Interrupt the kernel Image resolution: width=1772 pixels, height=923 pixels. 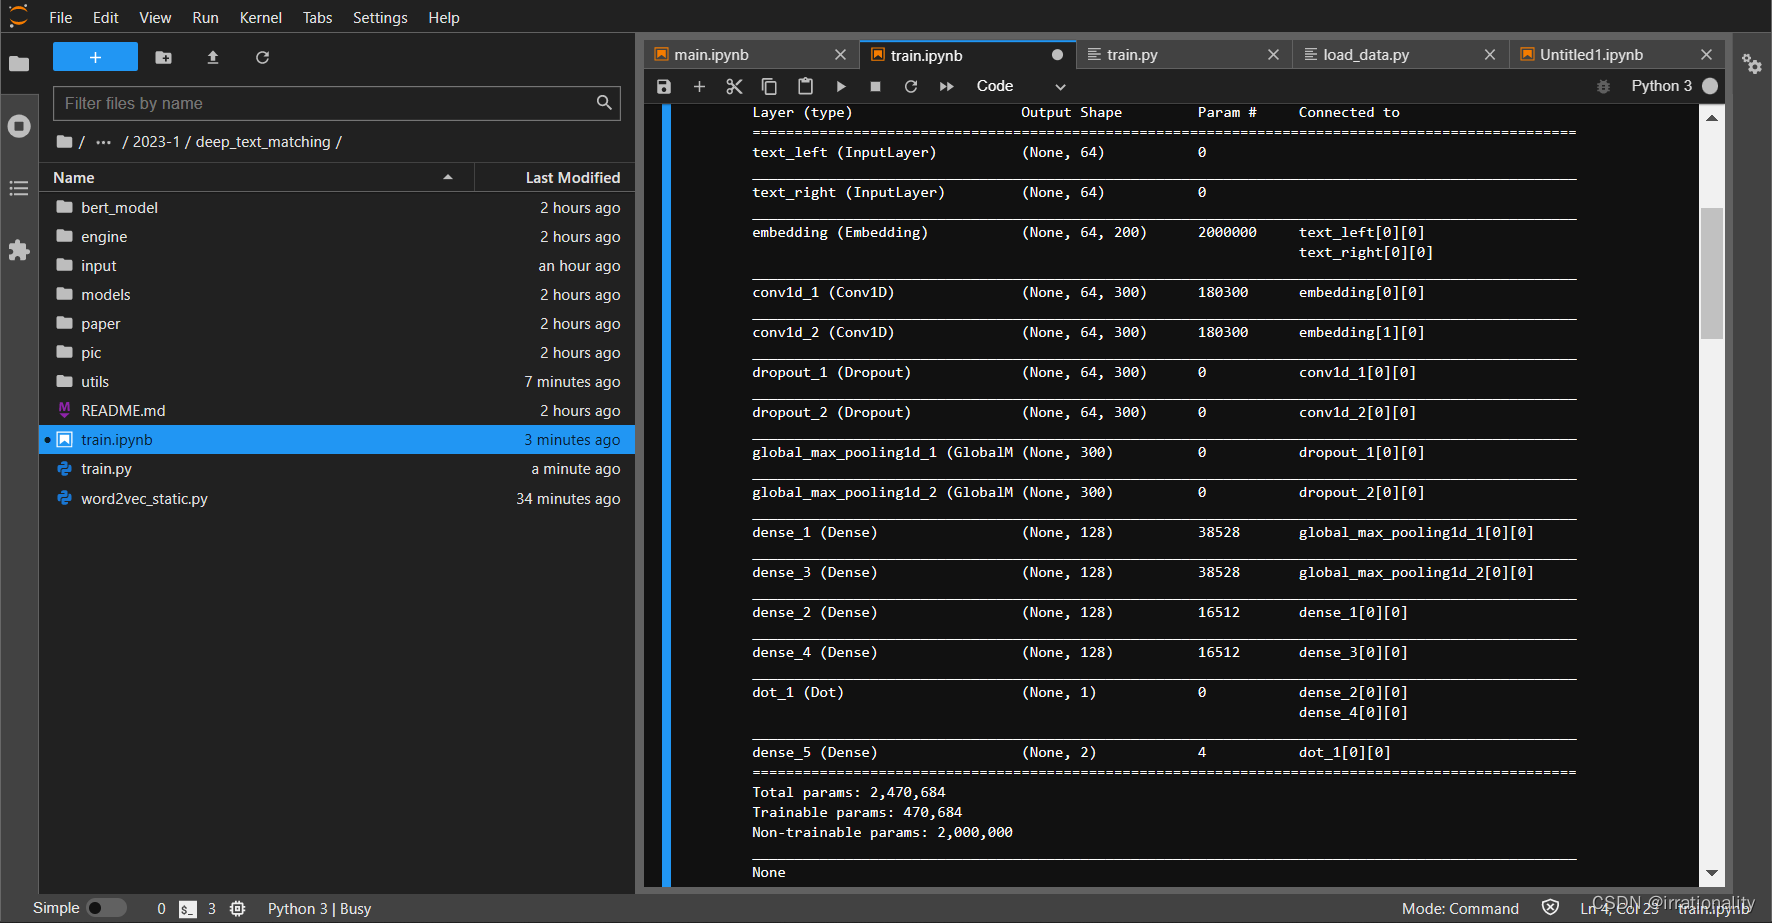(876, 86)
